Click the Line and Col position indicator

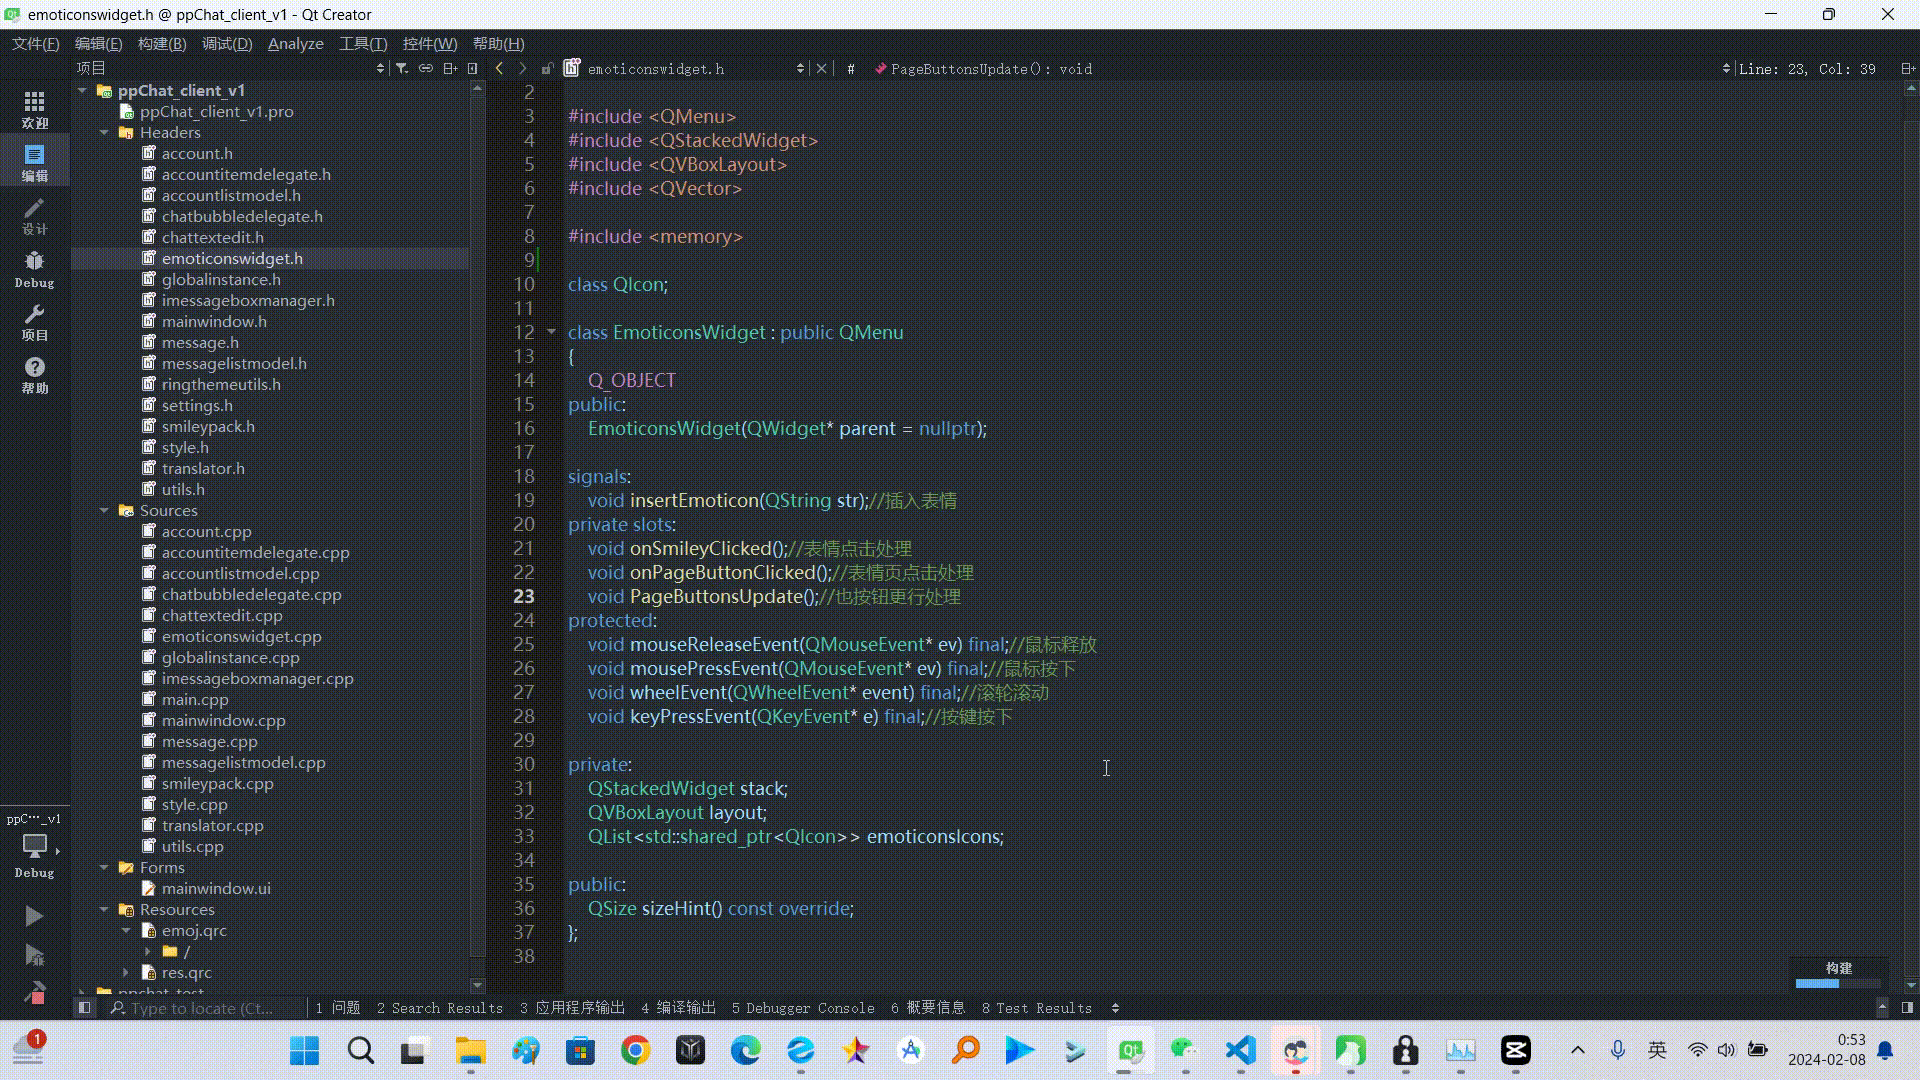[1807, 68]
